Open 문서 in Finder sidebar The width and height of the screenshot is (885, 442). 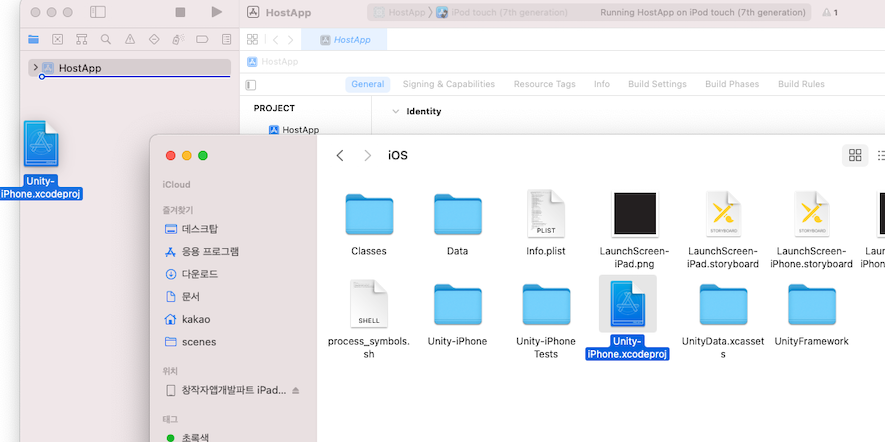coord(182,297)
